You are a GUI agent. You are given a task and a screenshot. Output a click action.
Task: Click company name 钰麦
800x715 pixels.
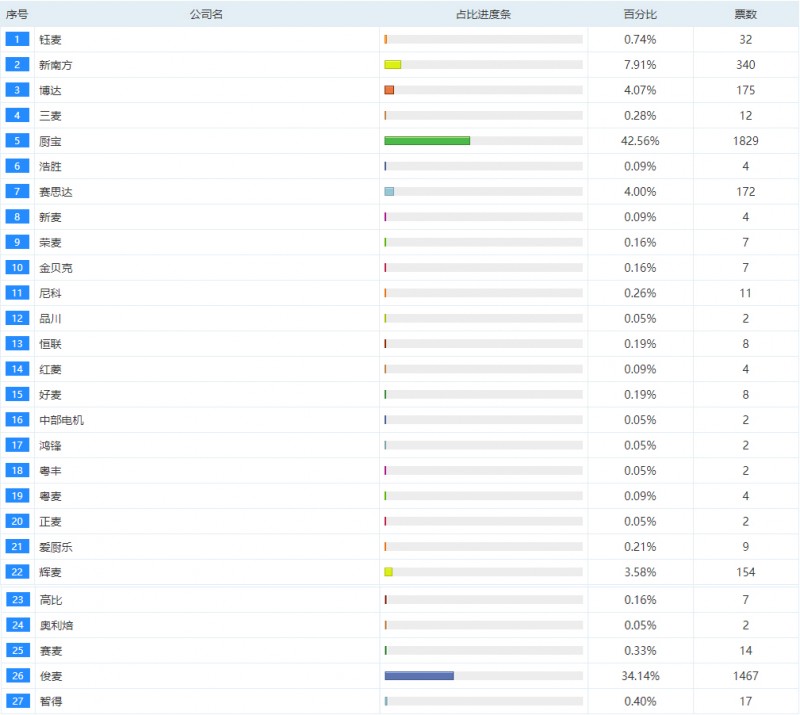click(x=50, y=40)
